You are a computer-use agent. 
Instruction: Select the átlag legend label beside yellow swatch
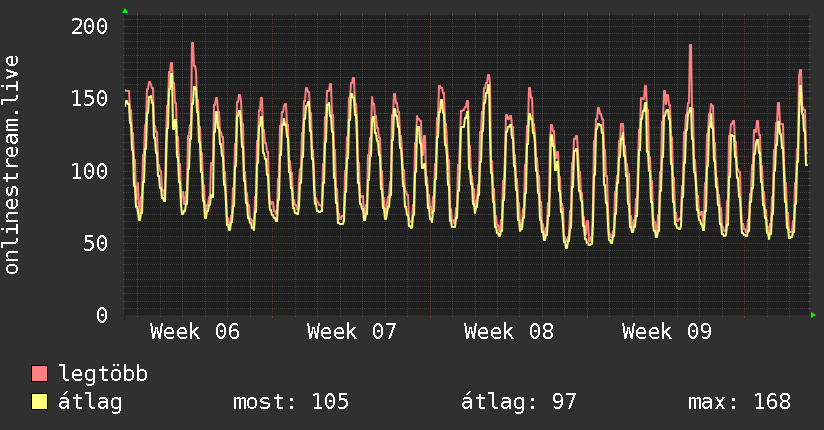(90, 402)
